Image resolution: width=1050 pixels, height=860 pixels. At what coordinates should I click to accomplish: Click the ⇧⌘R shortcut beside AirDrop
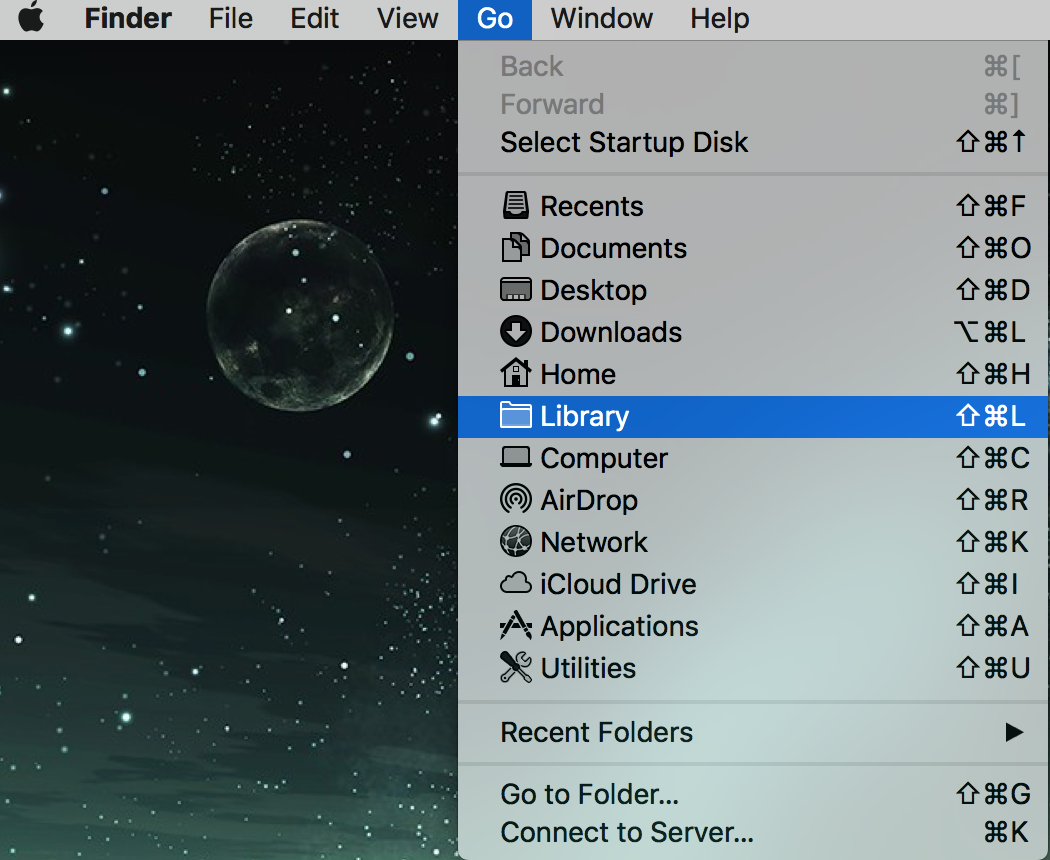pos(992,500)
